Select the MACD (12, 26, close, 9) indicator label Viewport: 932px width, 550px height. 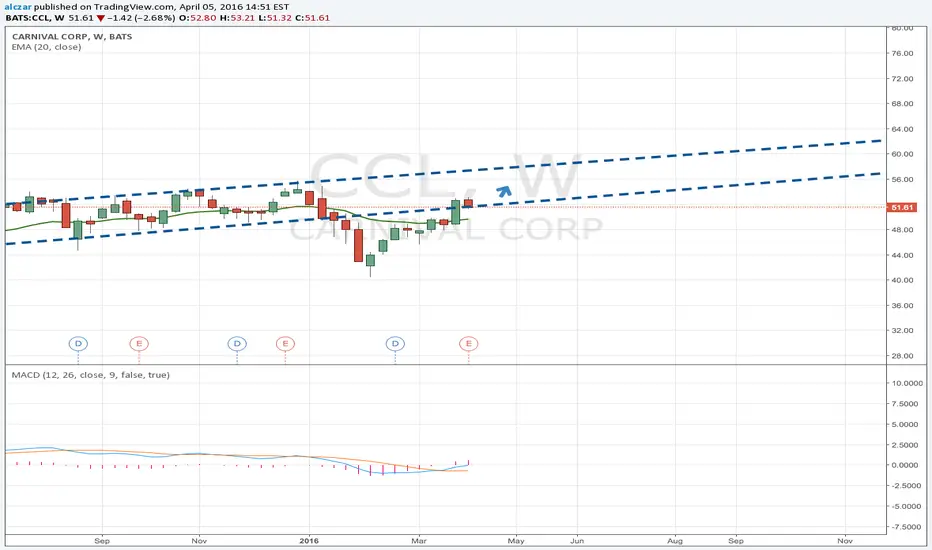[x=90, y=375]
